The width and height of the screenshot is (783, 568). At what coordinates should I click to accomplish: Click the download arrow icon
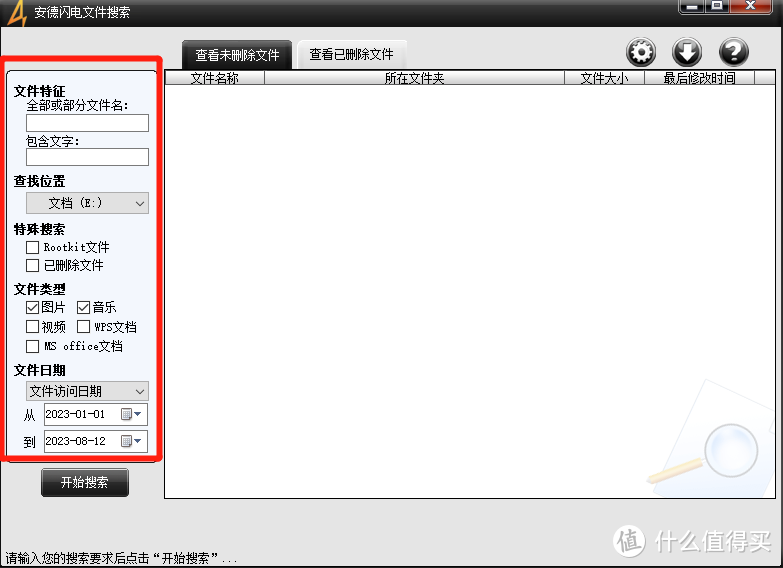687,52
